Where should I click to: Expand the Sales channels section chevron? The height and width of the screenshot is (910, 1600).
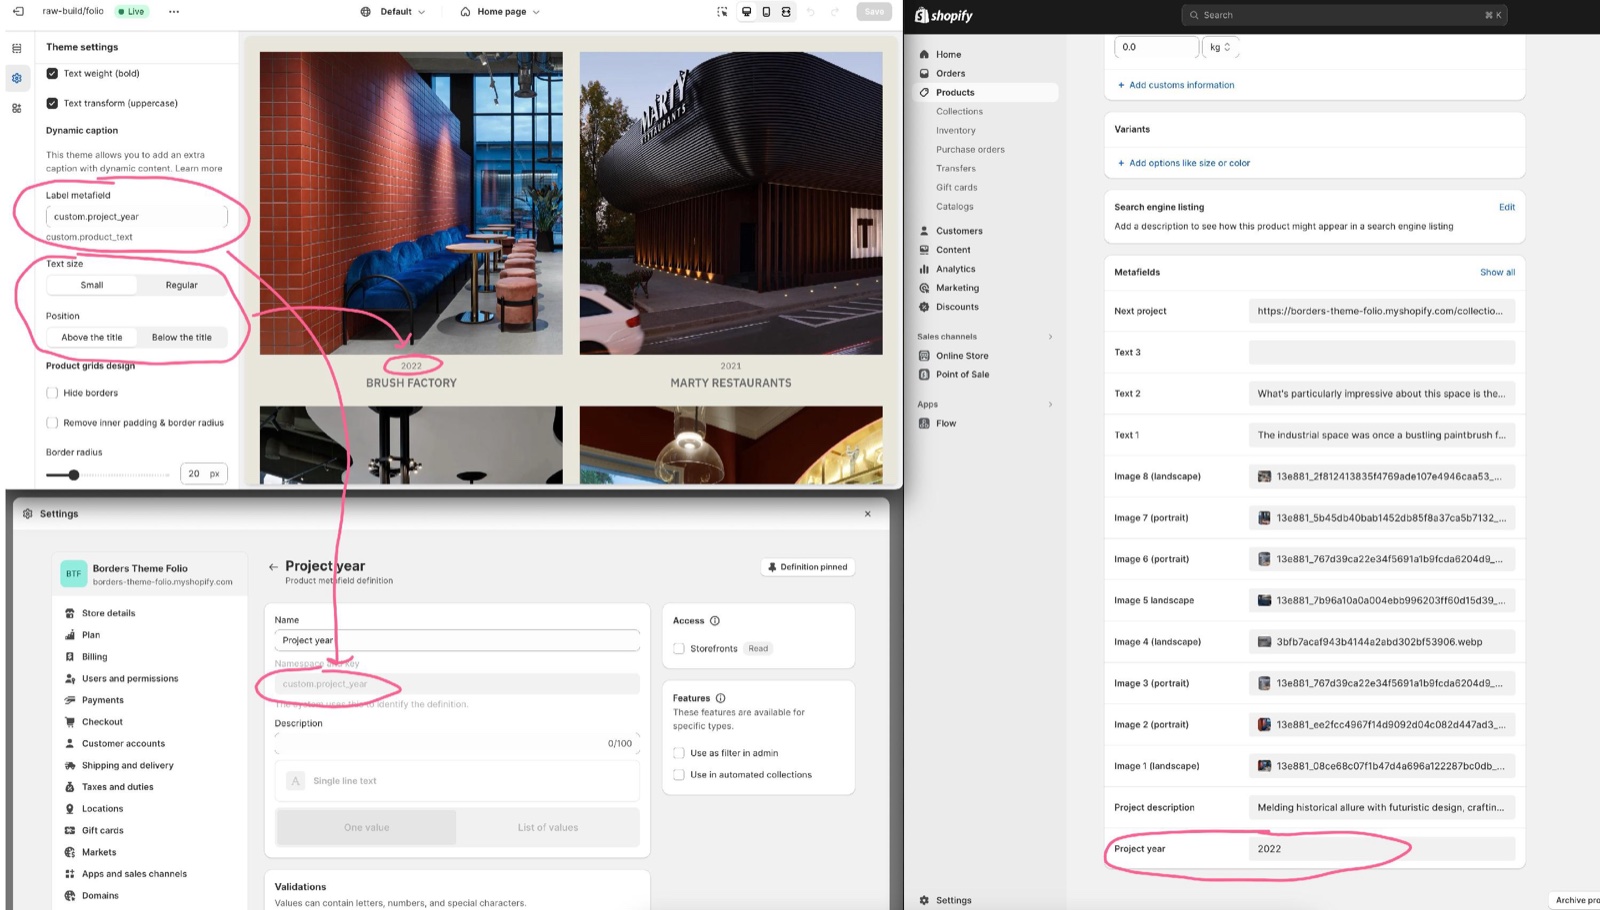click(x=1050, y=337)
